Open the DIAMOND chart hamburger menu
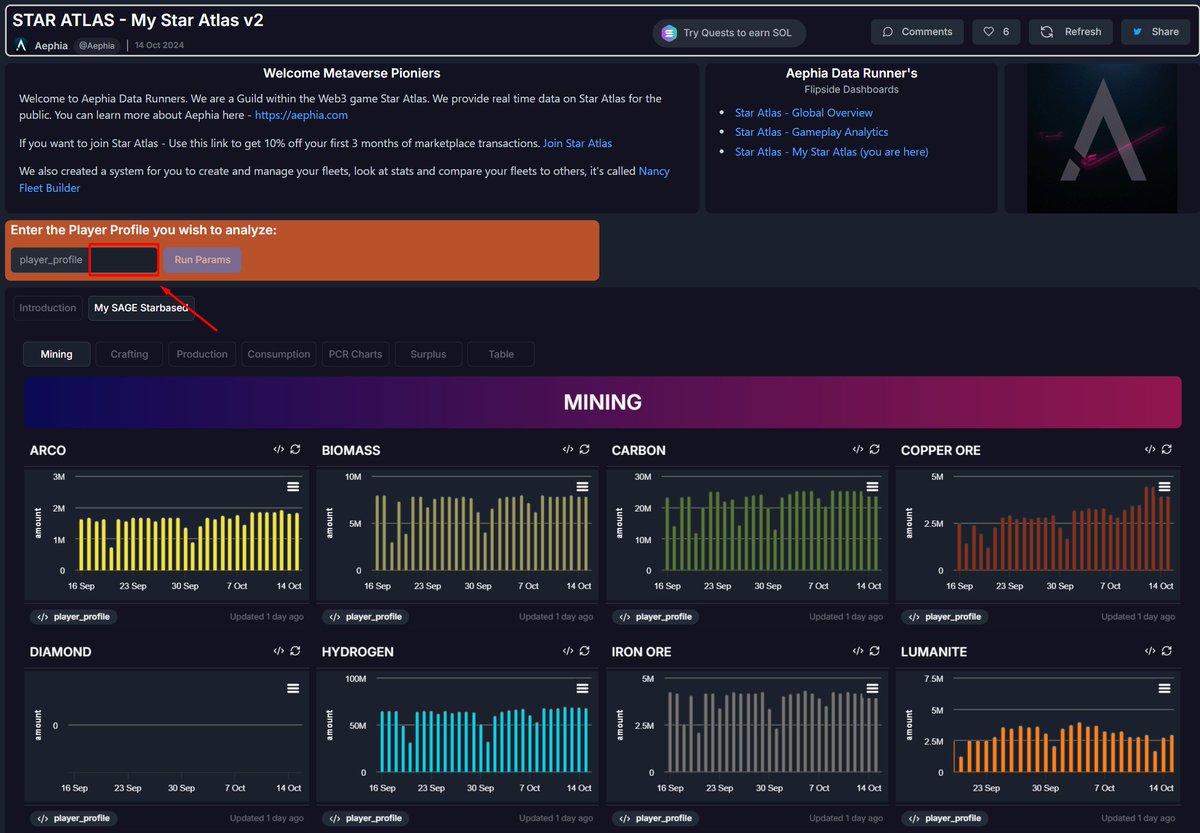 (293, 688)
